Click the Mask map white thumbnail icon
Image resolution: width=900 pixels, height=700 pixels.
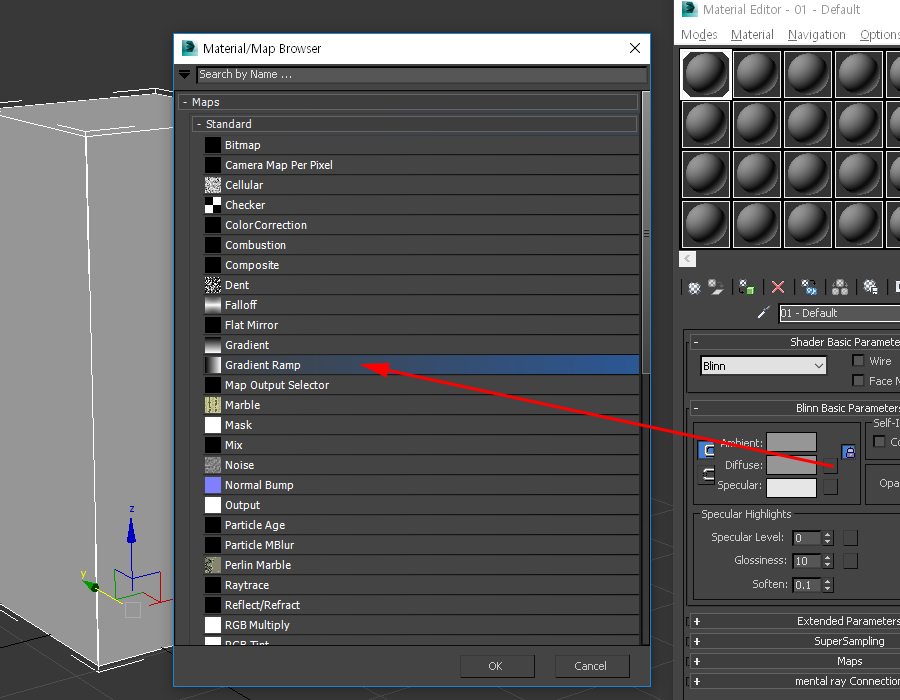tap(213, 425)
